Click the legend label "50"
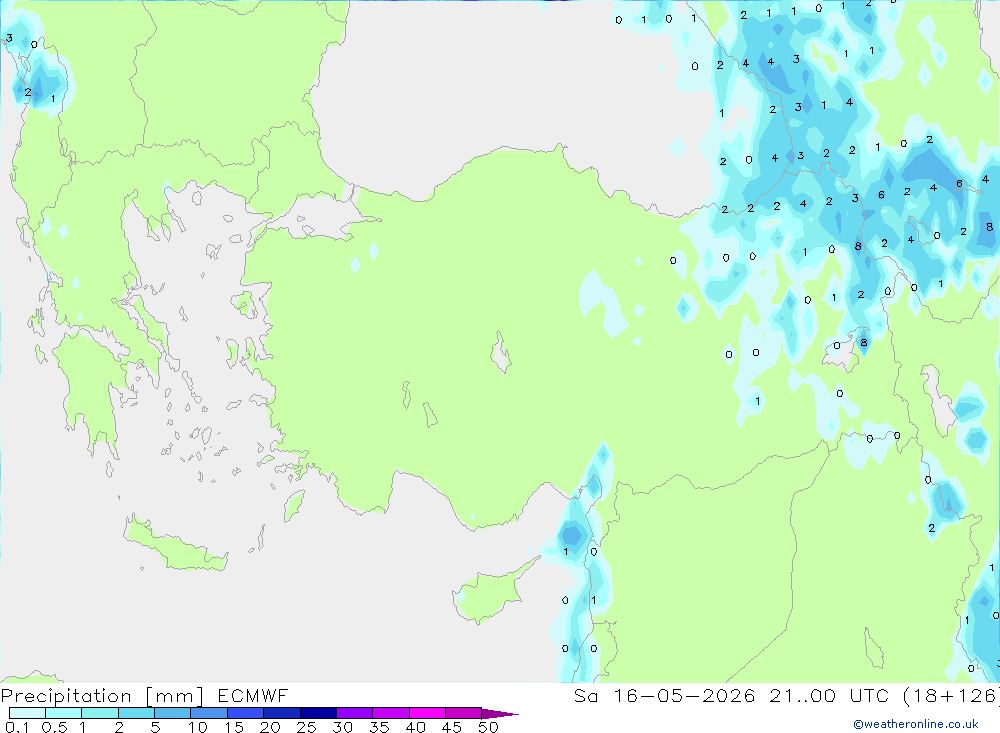This screenshot has width=1000, height=733. click(x=489, y=727)
